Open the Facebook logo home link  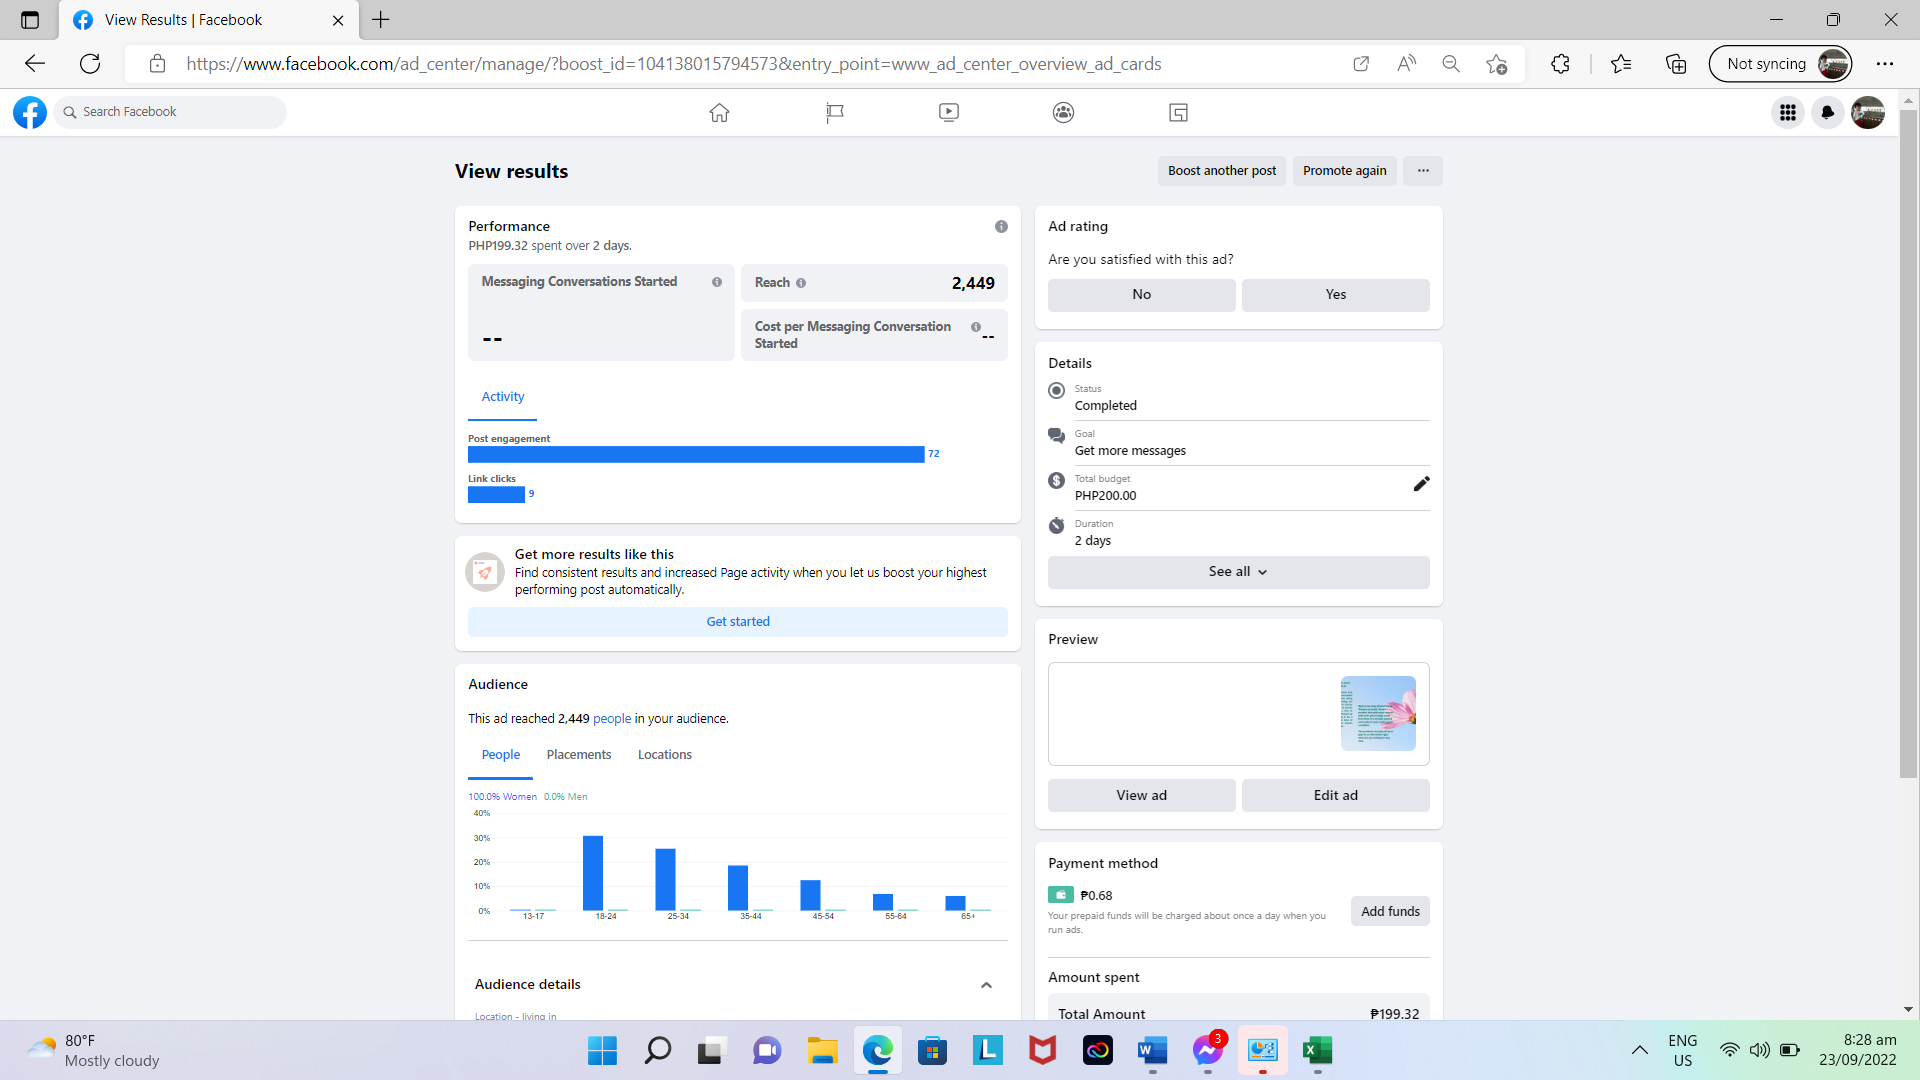tap(30, 112)
